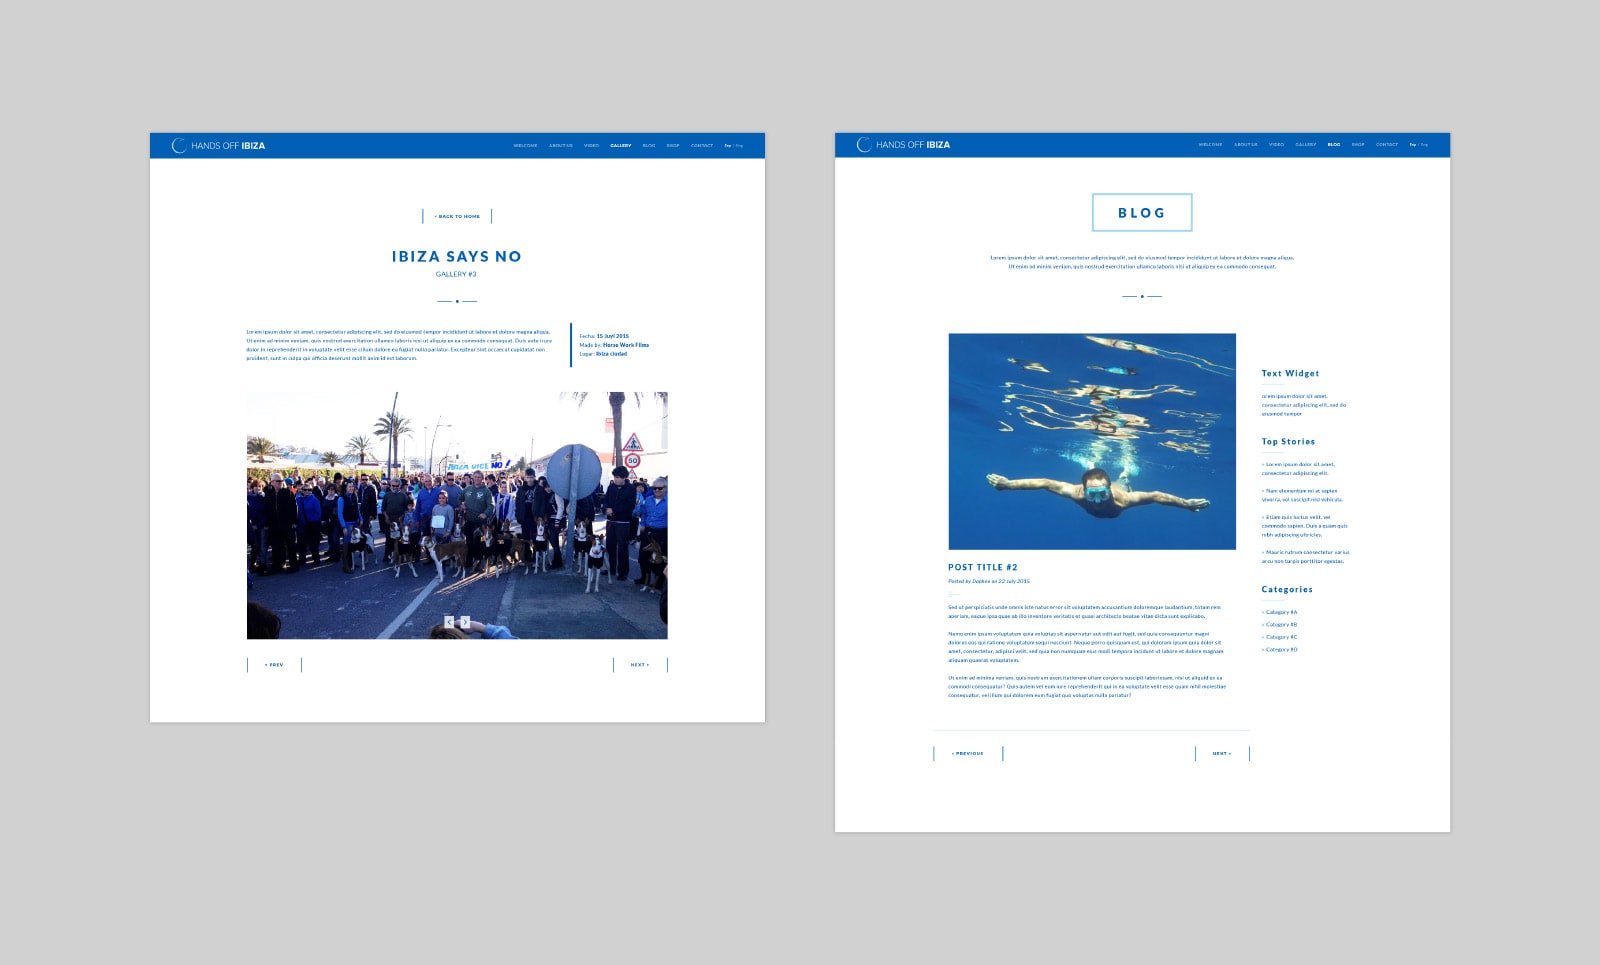Open Category #D in the sidebar
Screen dimensions: 1600x965
(x=1280, y=650)
